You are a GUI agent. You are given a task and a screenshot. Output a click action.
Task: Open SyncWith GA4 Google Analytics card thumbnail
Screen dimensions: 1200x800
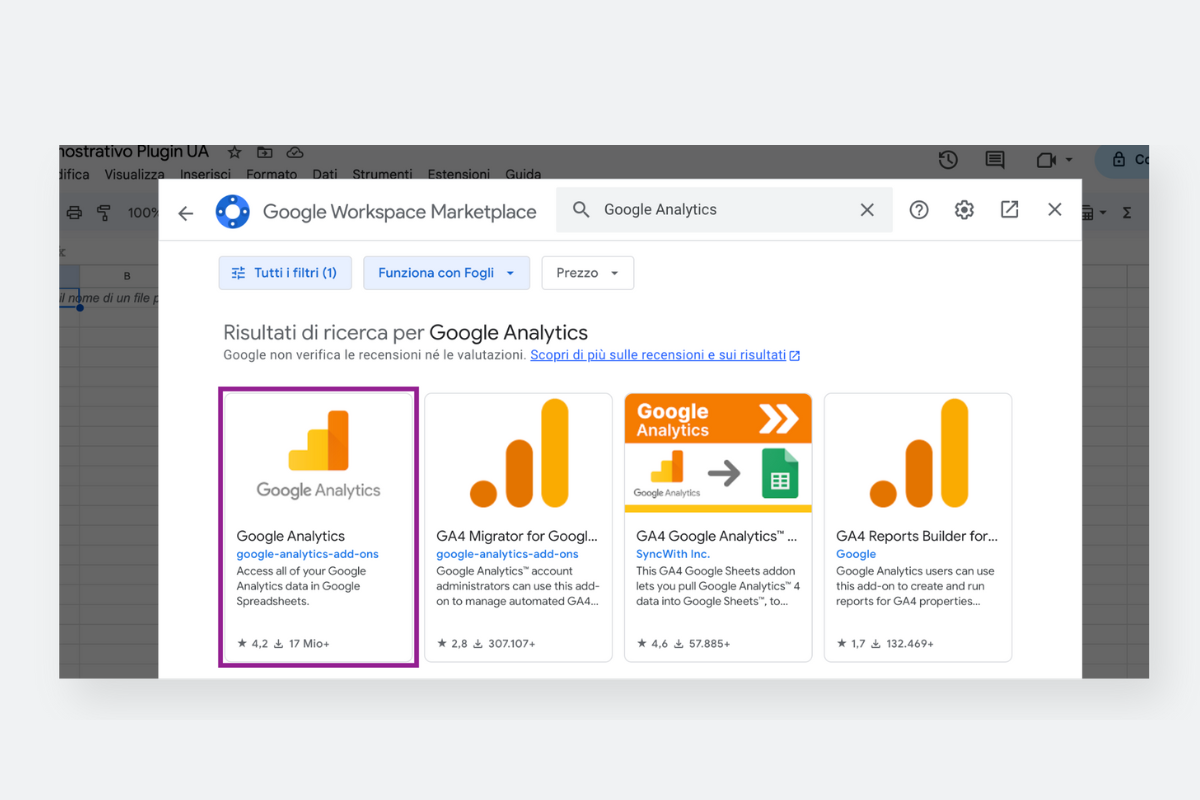718,453
